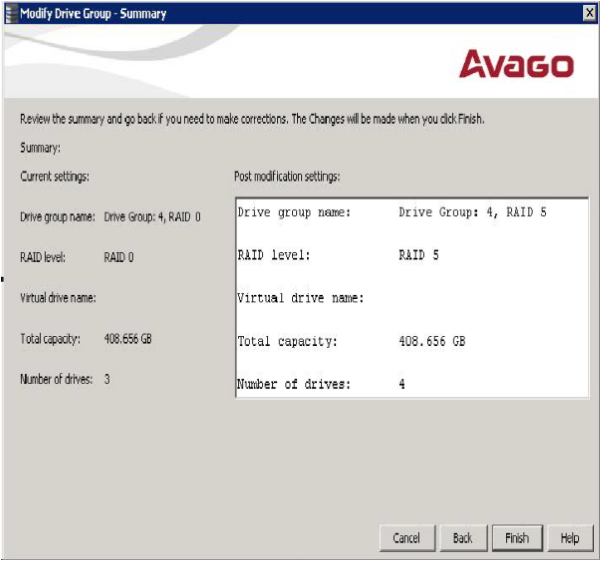
Task: Click the current total capacity value
Action: click(128, 339)
